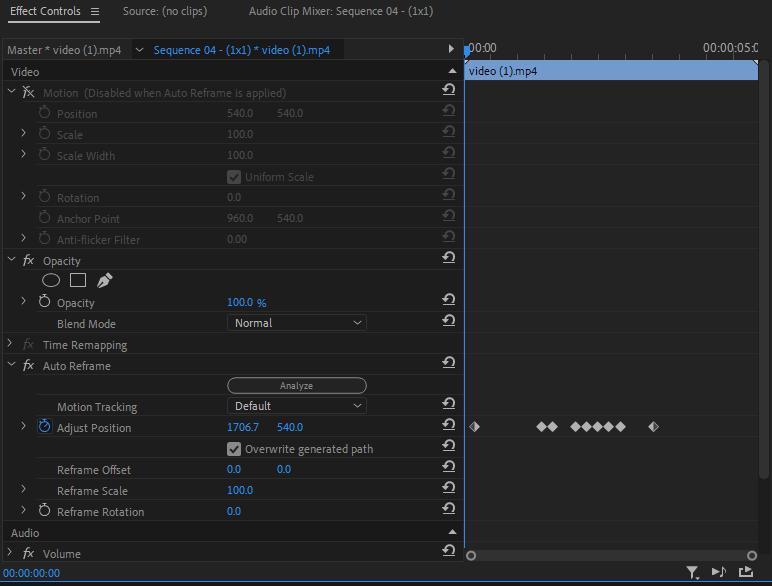
Task: Select the Sequence 04 - (1x1) clip tab
Action: click(x=242, y=50)
